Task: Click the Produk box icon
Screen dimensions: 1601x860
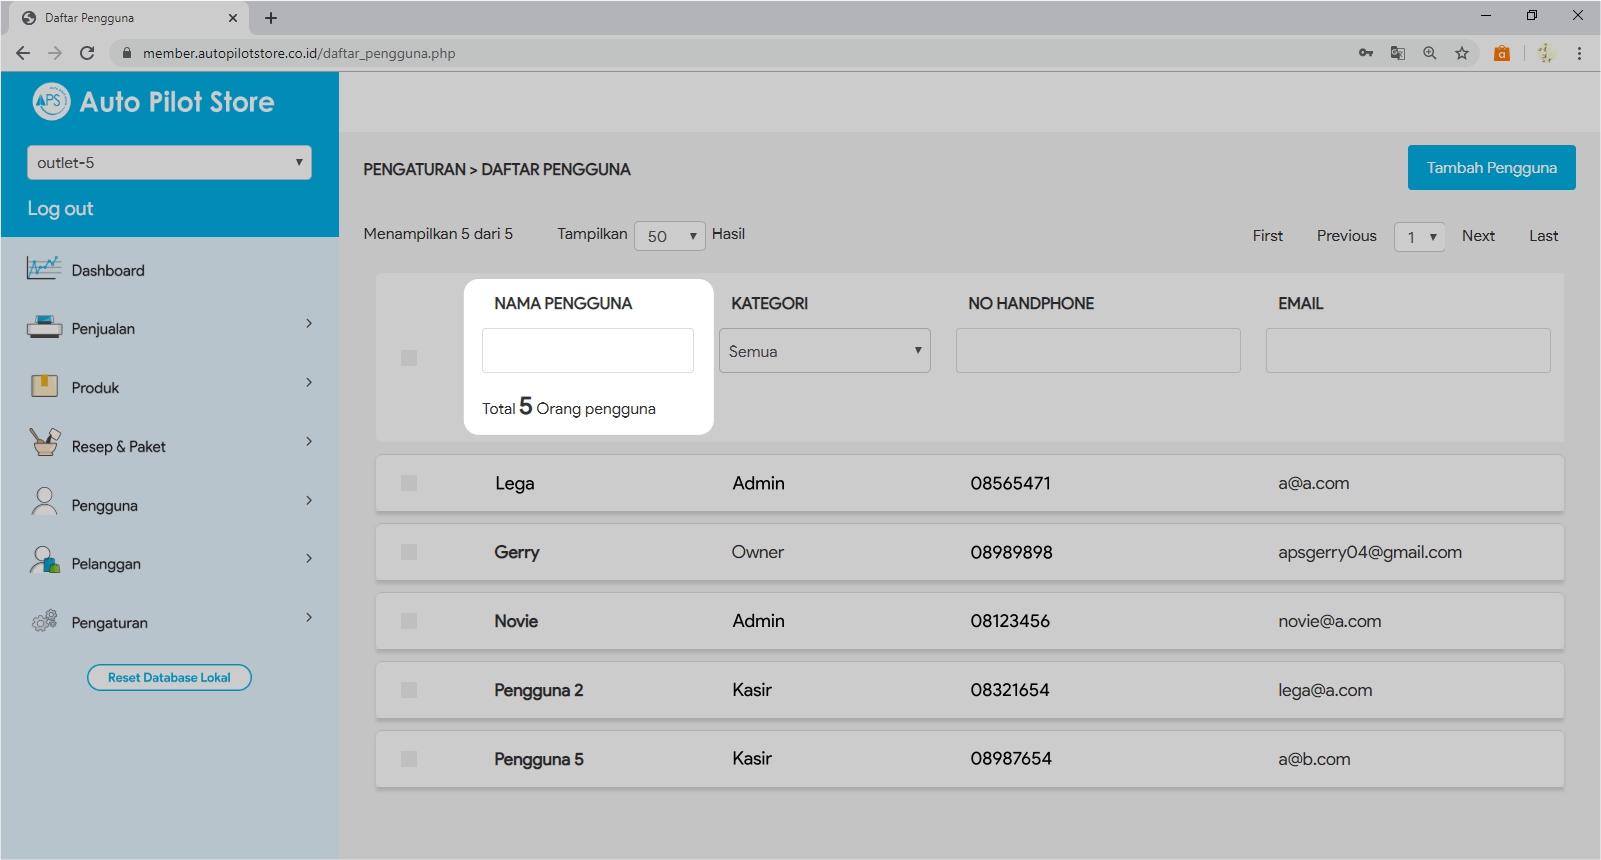Action: point(44,386)
